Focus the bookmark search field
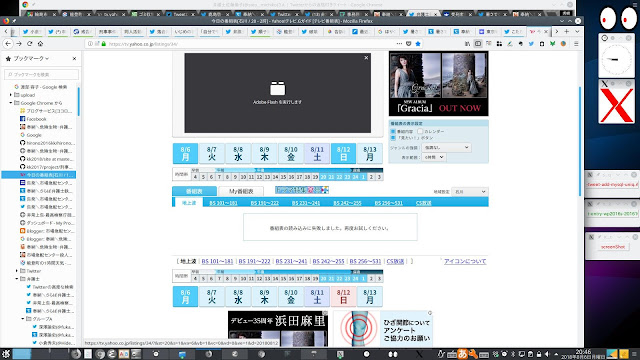Image resolution: width=640 pixels, height=360 pixels. coord(41,74)
